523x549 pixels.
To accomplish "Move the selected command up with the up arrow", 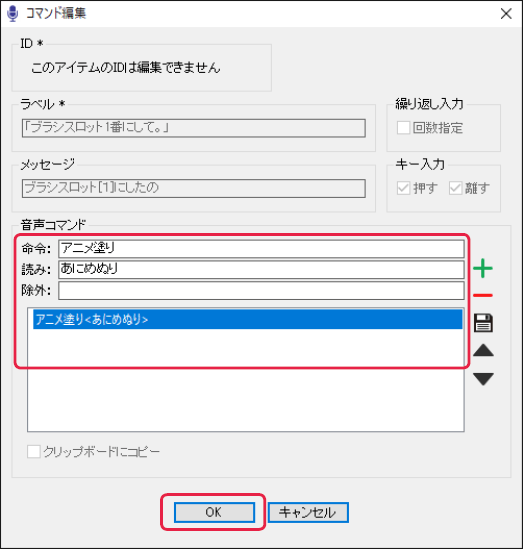I will pos(483,350).
